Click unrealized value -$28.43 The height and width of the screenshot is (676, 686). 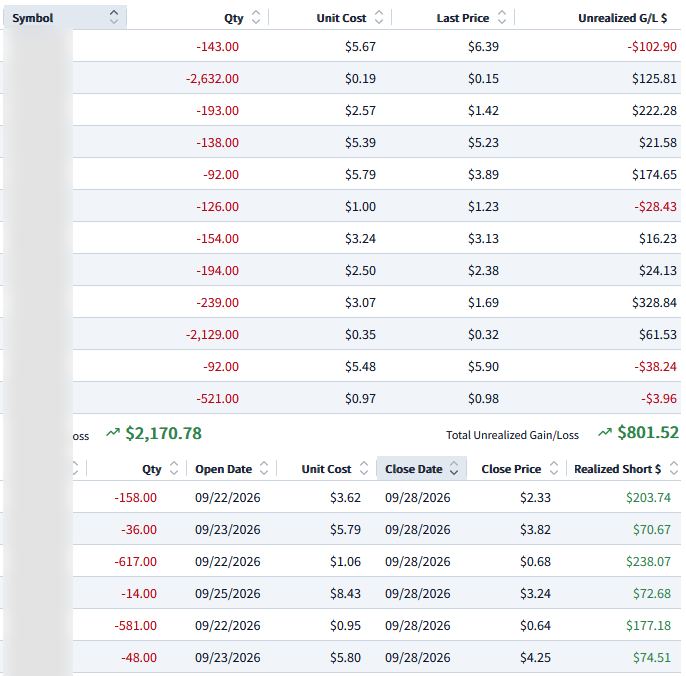tap(655, 206)
